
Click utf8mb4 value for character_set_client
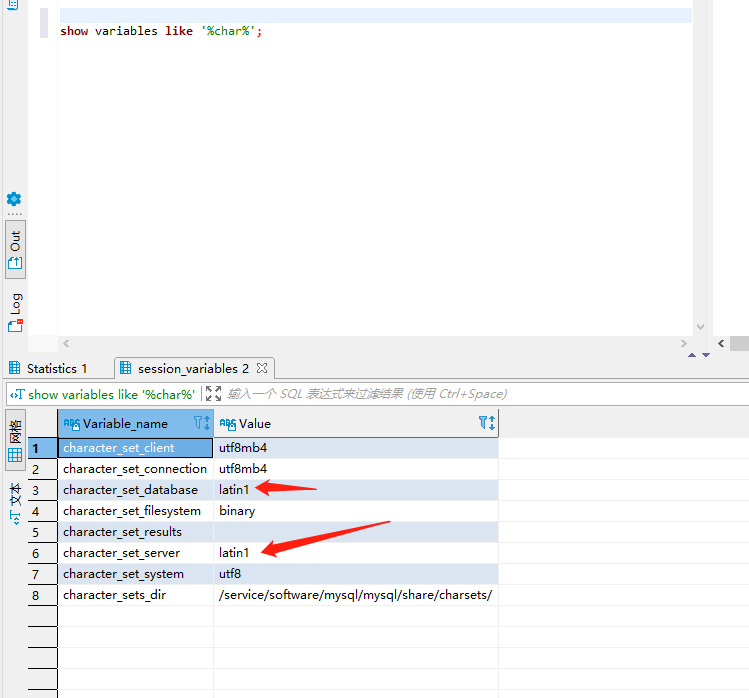coord(356,448)
